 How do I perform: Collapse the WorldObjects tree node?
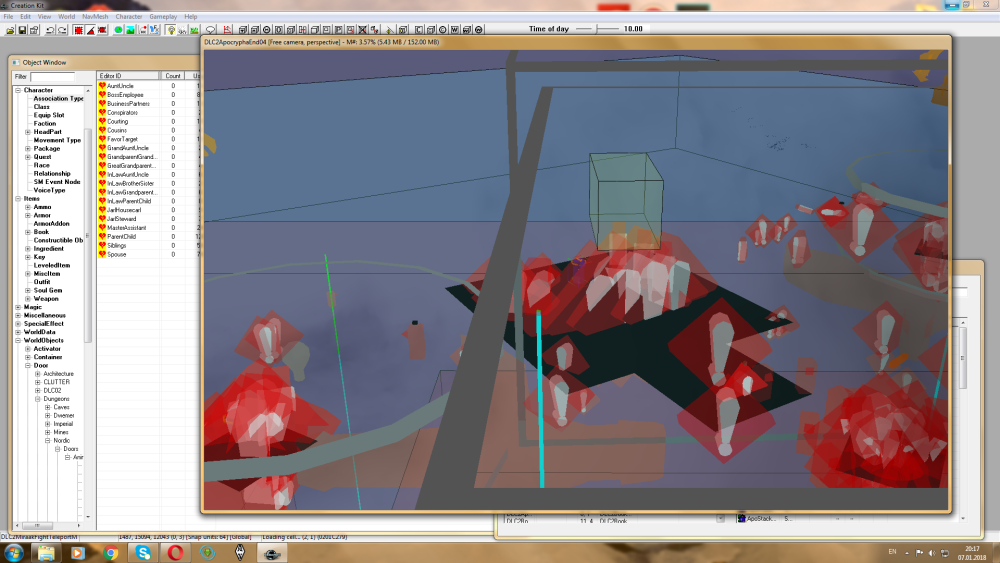pos(18,340)
